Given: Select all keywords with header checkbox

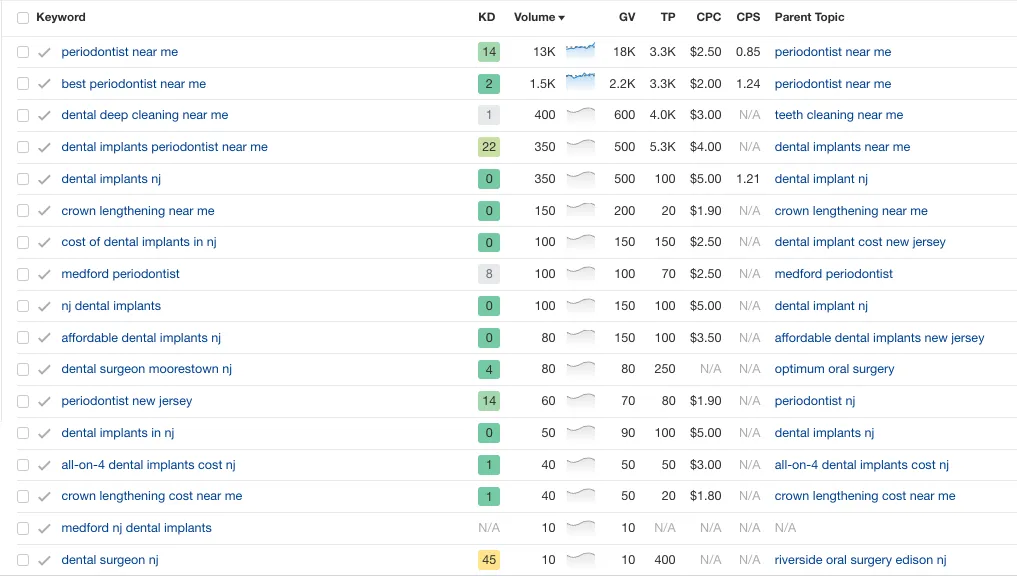Looking at the screenshot, I should click(23, 18).
